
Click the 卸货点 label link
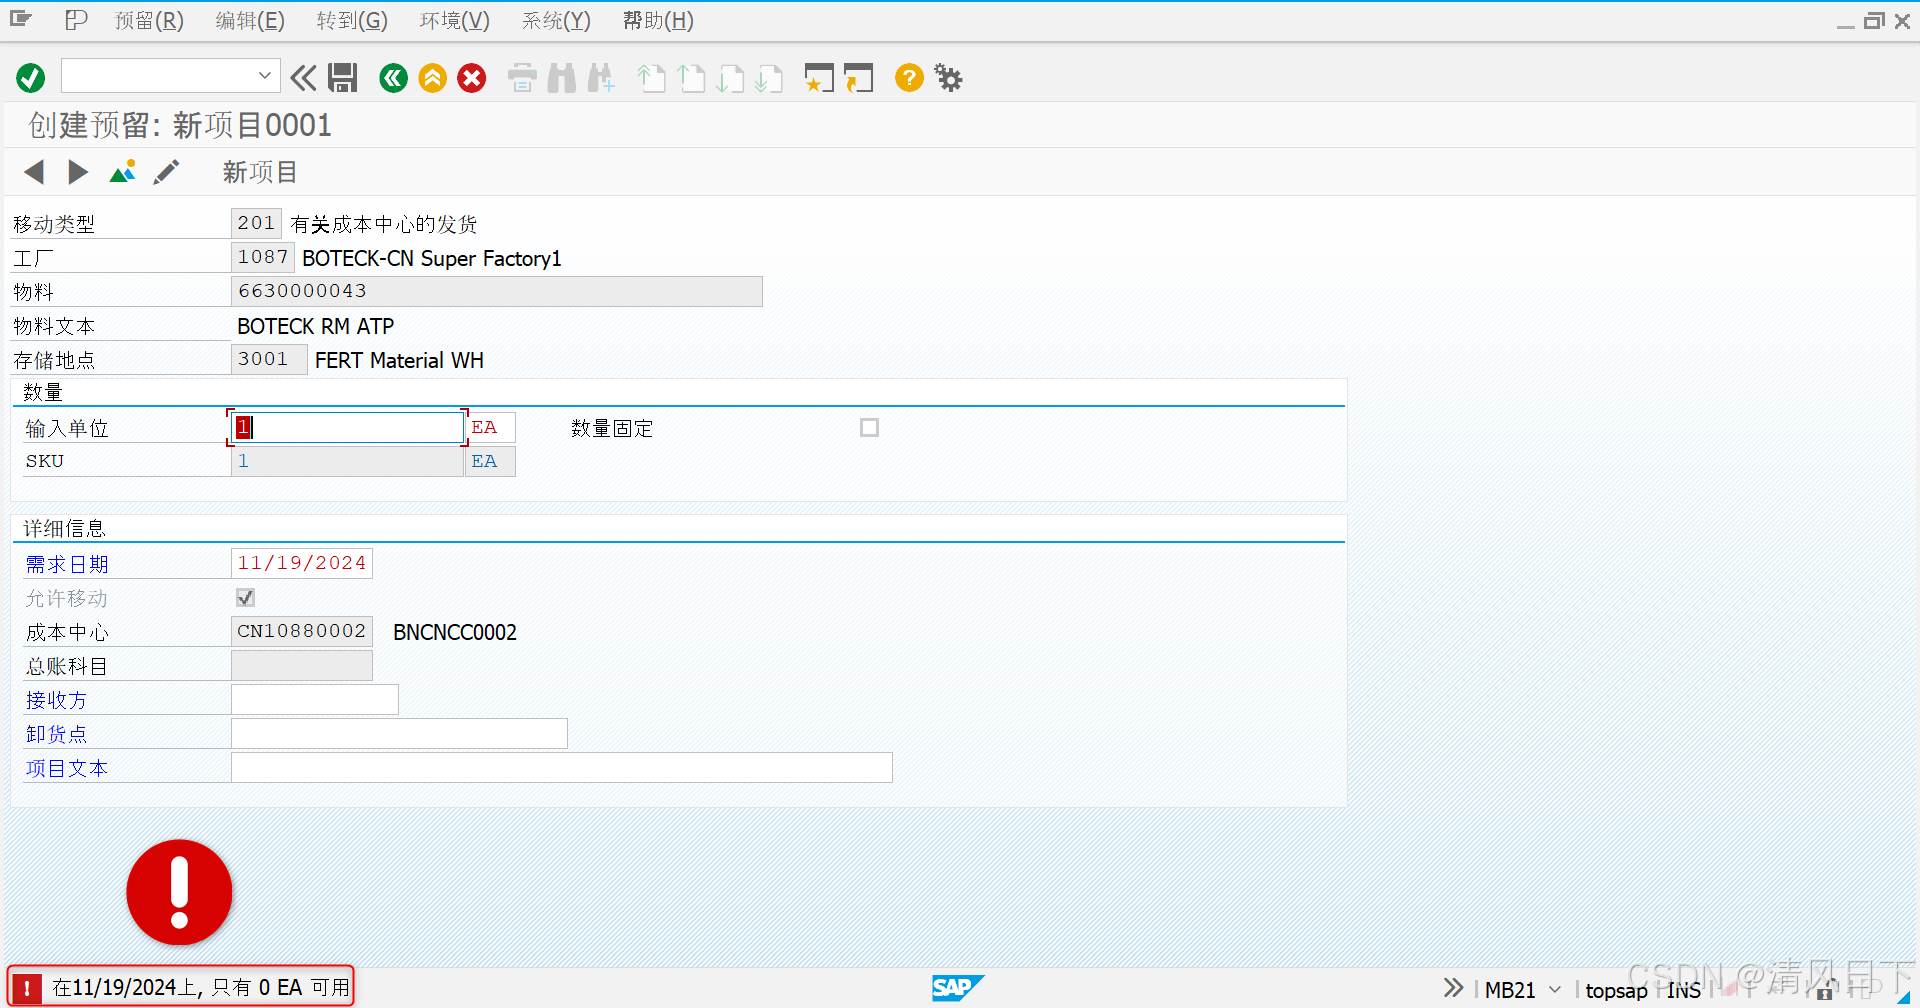click(x=57, y=734)
